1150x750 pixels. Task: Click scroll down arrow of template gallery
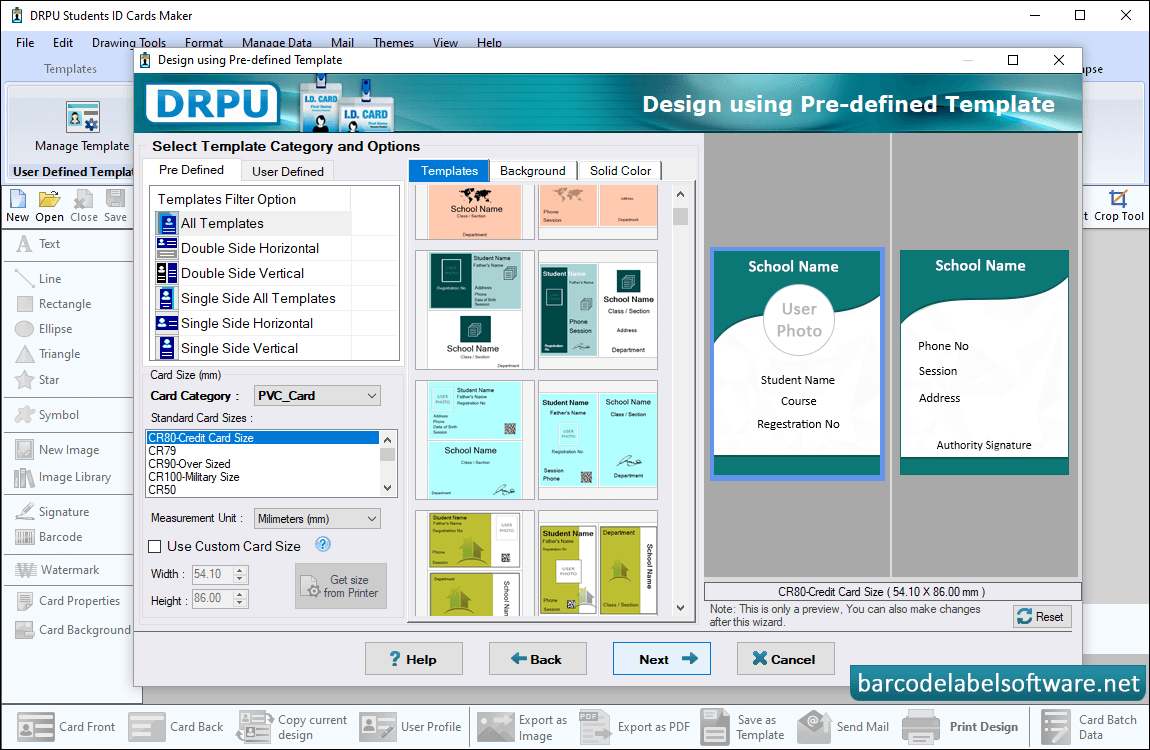pos(680,608)
